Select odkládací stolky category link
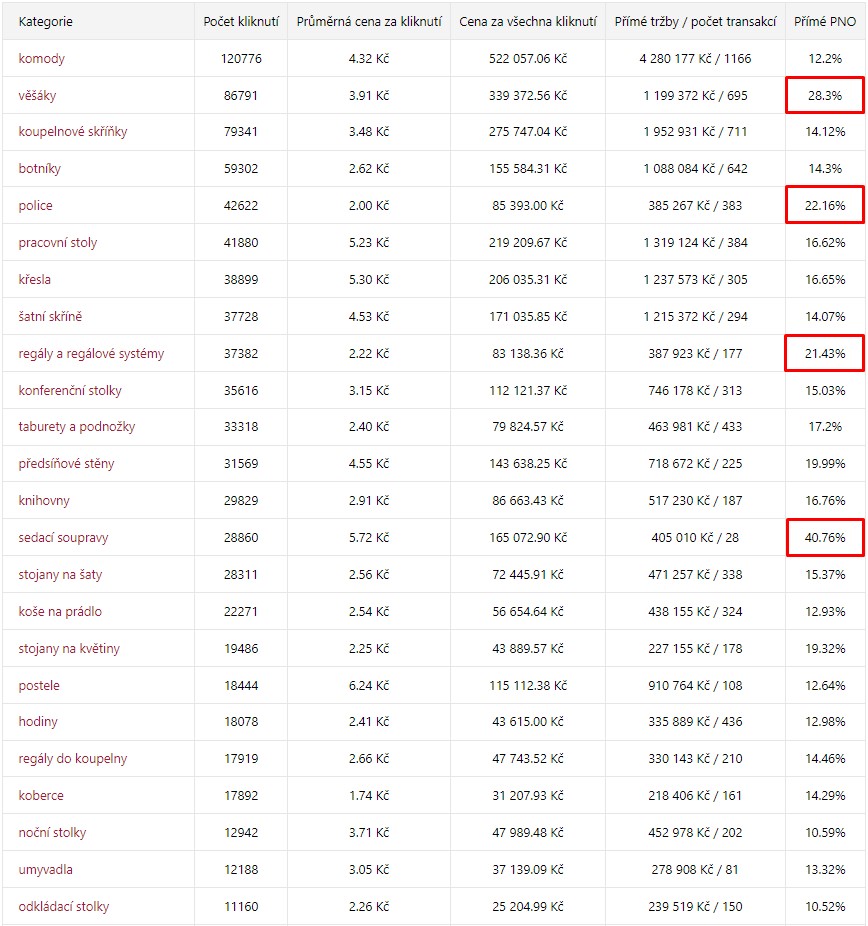The width and height of the screenshot is (868, 926). 64,907
